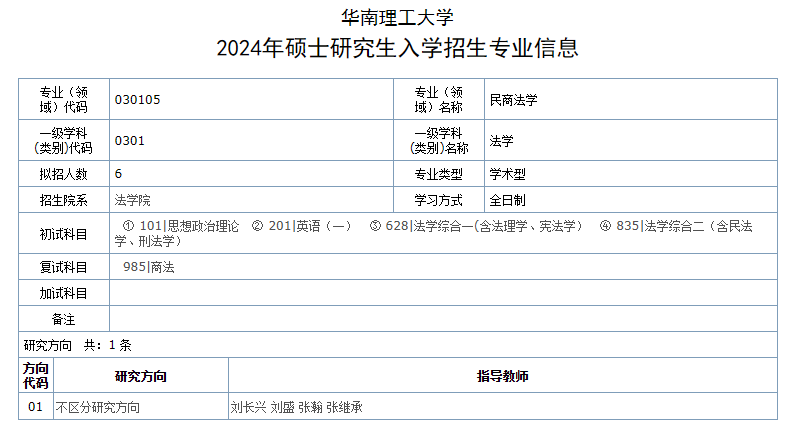Click the 法学院 department value
790x427 pixels.
tap(132, 200)
